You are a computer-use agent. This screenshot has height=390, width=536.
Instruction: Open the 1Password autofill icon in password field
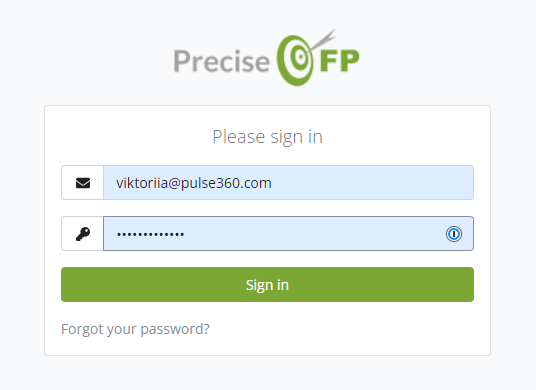coord(454,234)
